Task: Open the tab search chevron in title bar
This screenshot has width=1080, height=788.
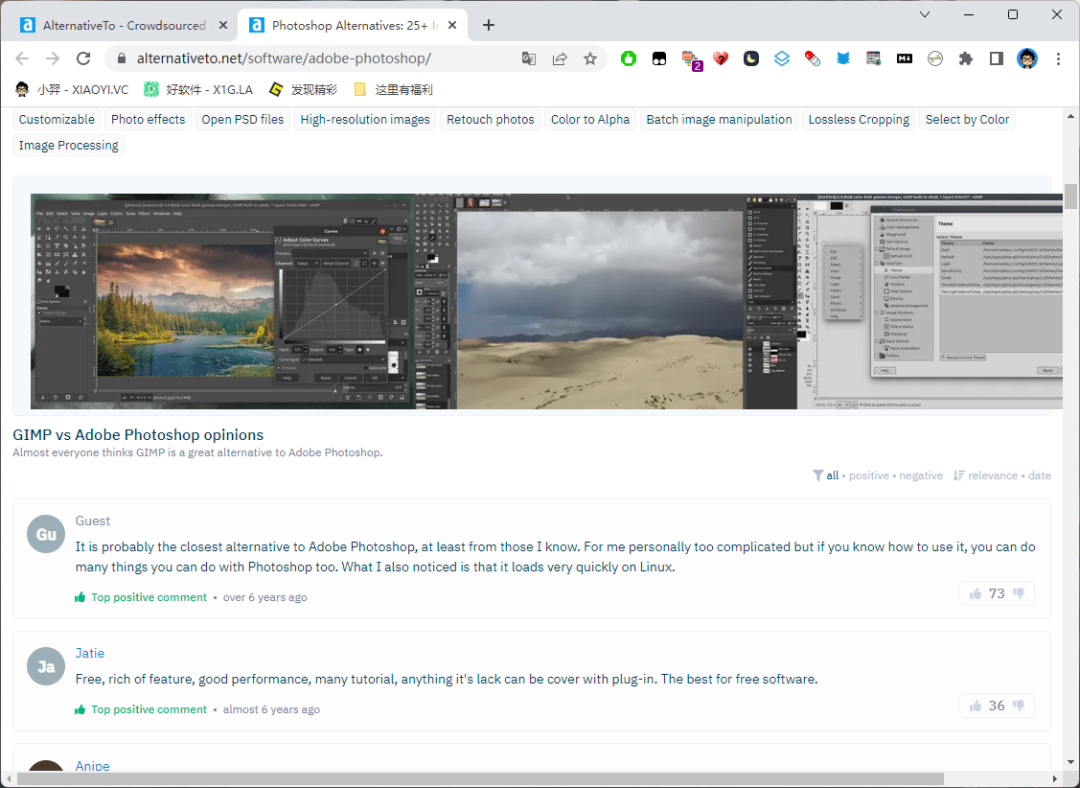Action: (925, 15)
